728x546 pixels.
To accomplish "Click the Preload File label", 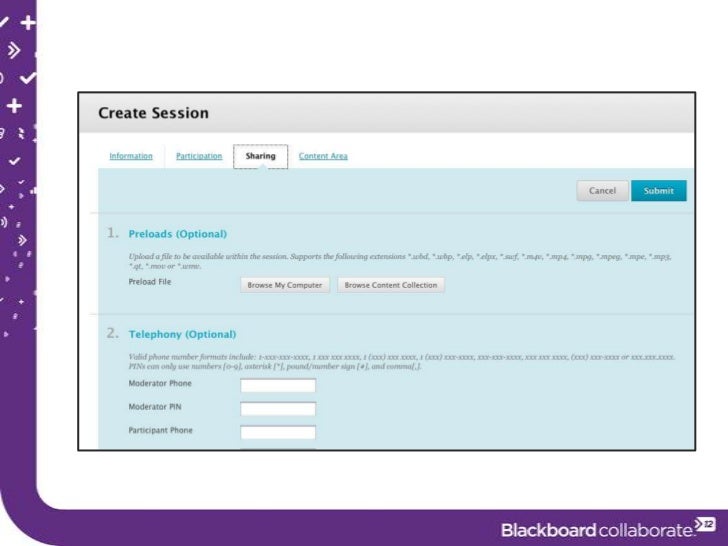I will click(150, 282).
